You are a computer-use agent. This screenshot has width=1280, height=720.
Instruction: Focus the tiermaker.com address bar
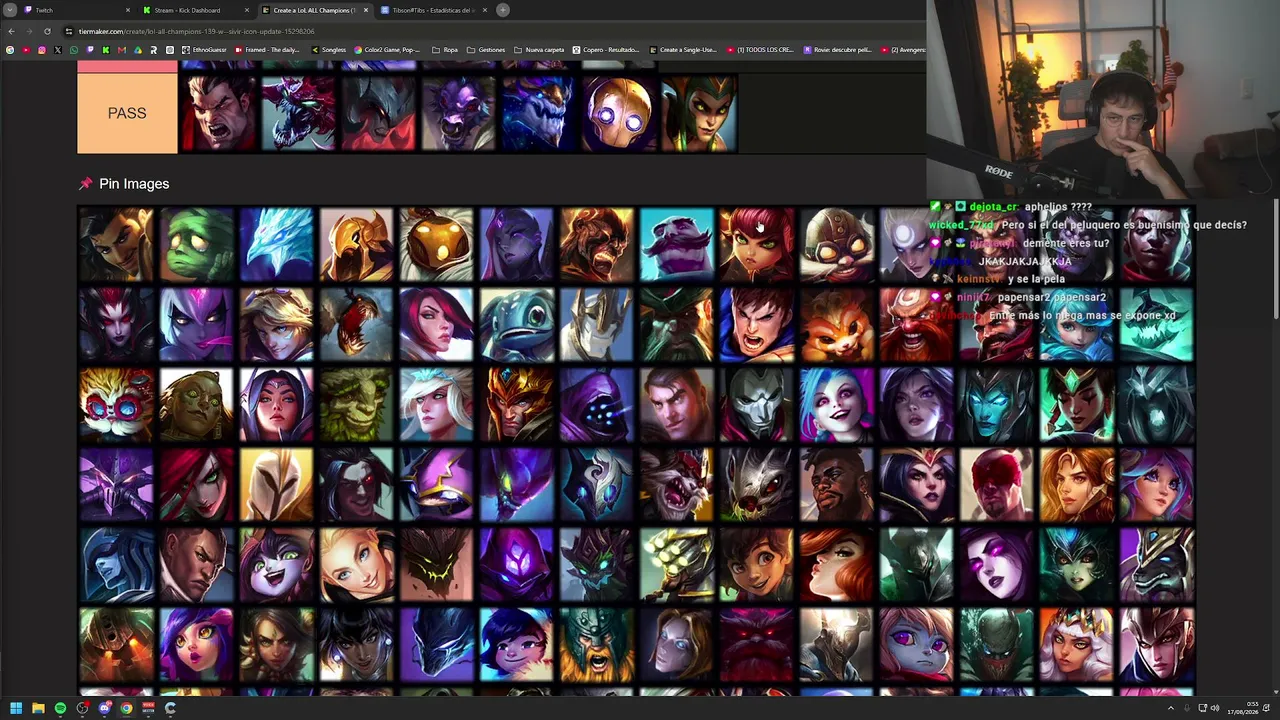pos(490,31)
